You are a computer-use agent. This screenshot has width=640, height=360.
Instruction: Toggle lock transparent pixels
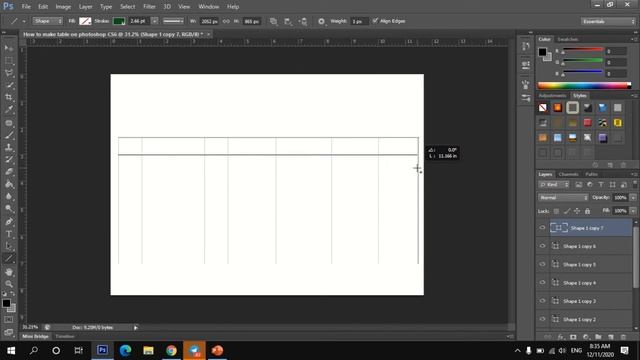[x=556, y=211]
